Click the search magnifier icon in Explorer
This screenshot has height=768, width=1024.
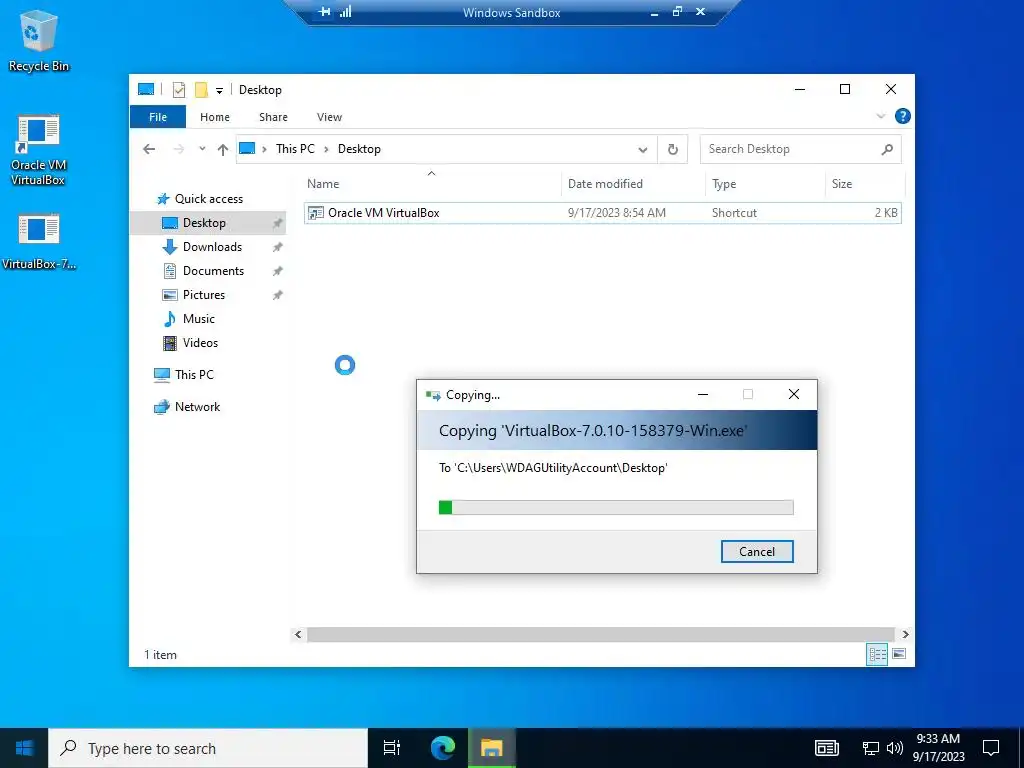[887, 150]
